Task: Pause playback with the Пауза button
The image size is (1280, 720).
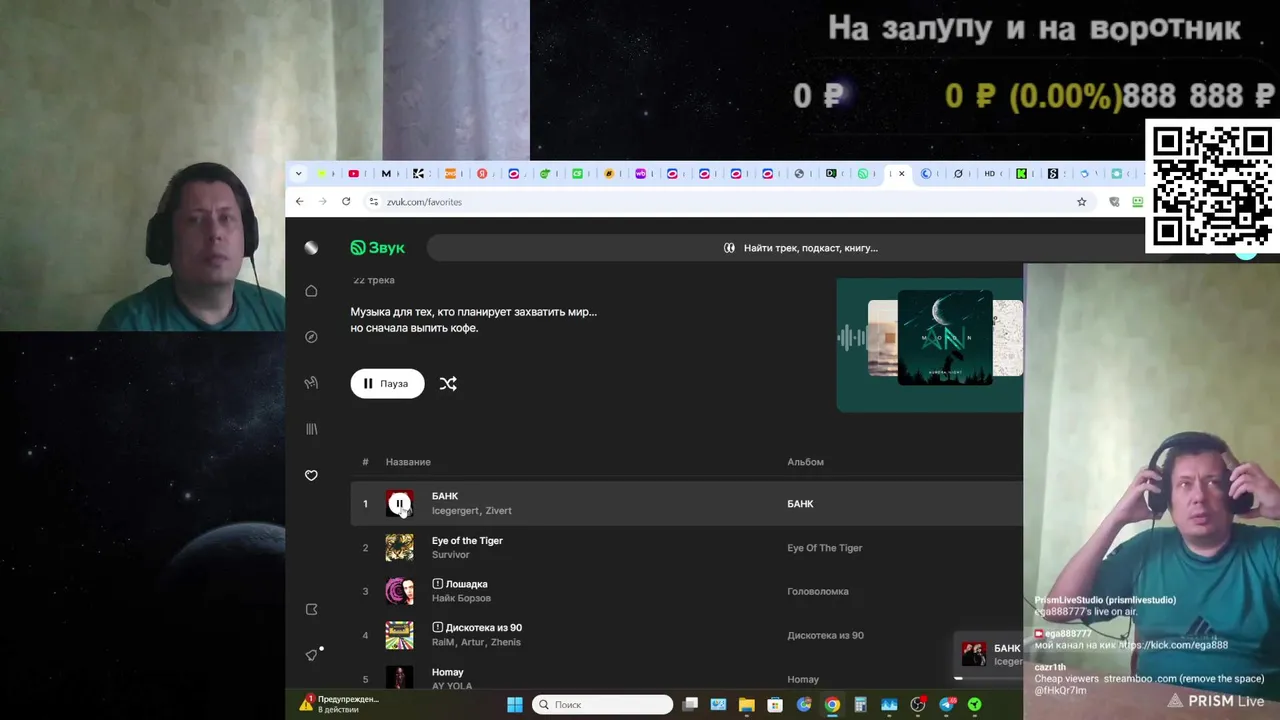Action: point(387,383)
